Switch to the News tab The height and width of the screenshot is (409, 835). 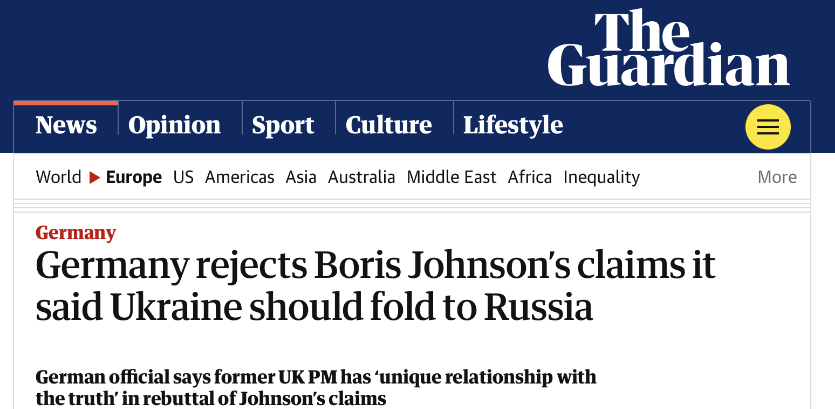click(x=66, y=126)
